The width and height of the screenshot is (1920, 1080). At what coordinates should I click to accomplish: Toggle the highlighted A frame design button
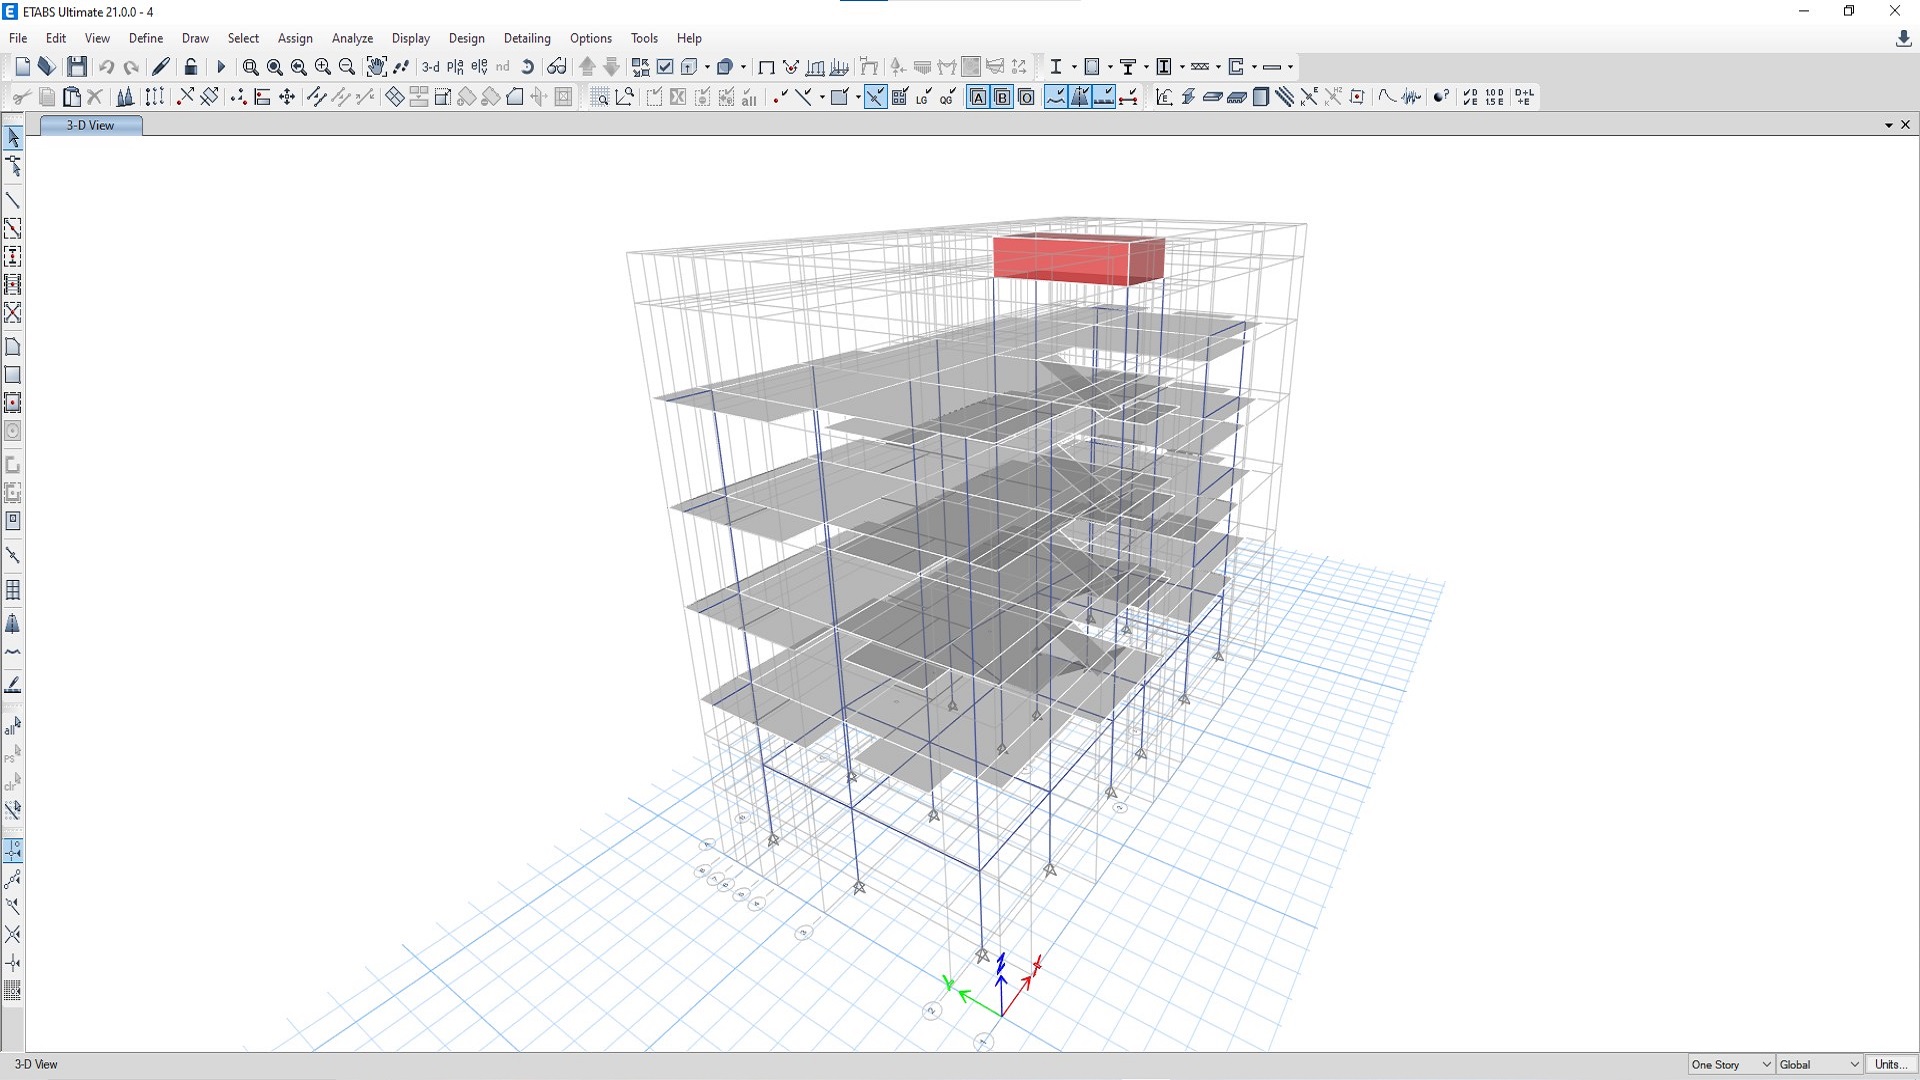pos(978,97)
